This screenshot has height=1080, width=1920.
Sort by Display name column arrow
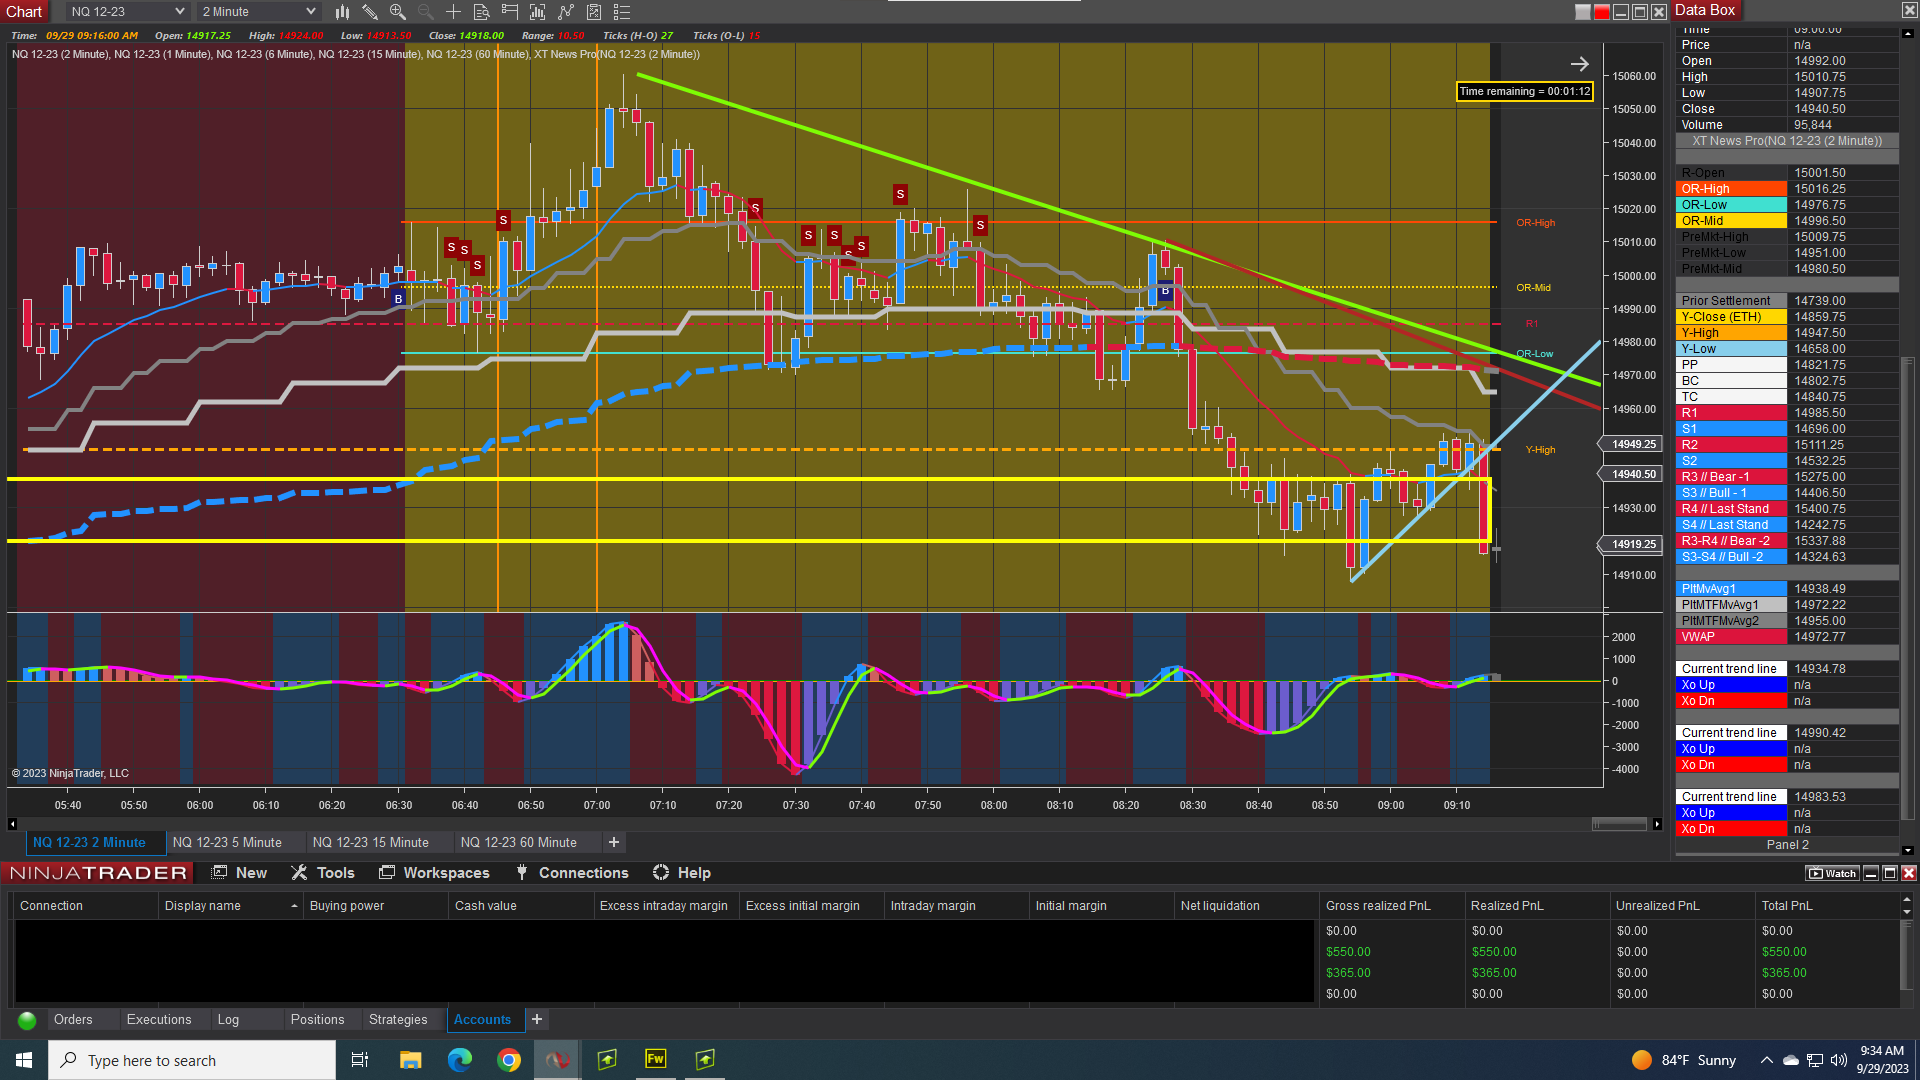(x=294, y=906)
